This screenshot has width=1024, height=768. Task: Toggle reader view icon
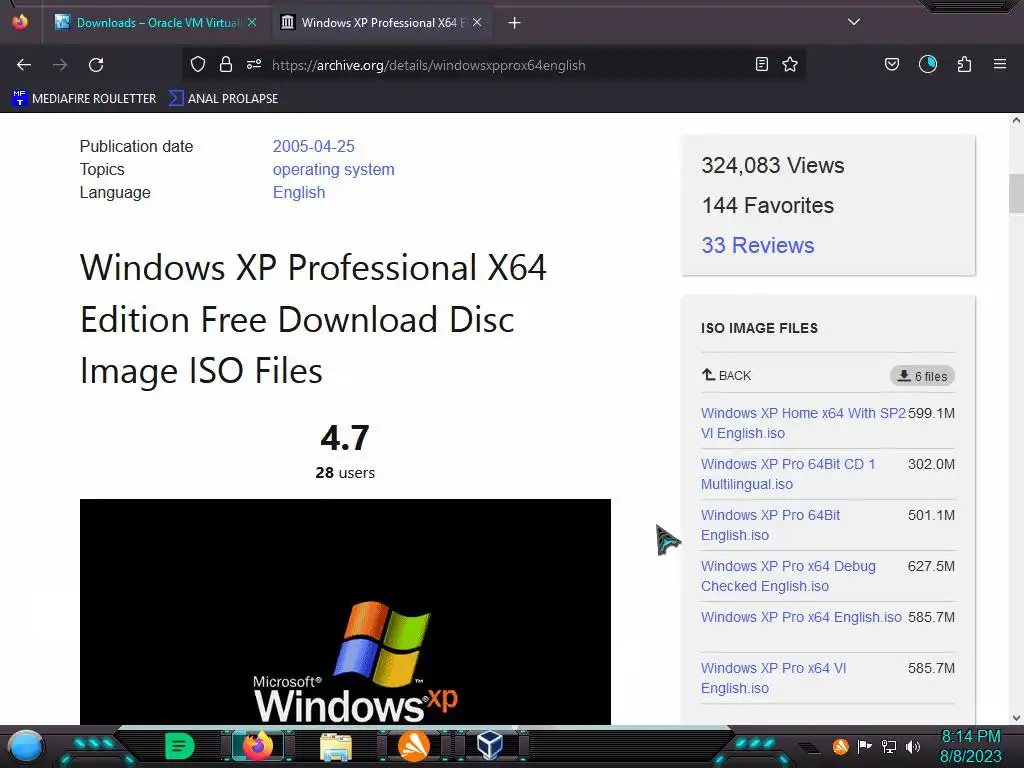pyautogui.click(x=761, y=64)
